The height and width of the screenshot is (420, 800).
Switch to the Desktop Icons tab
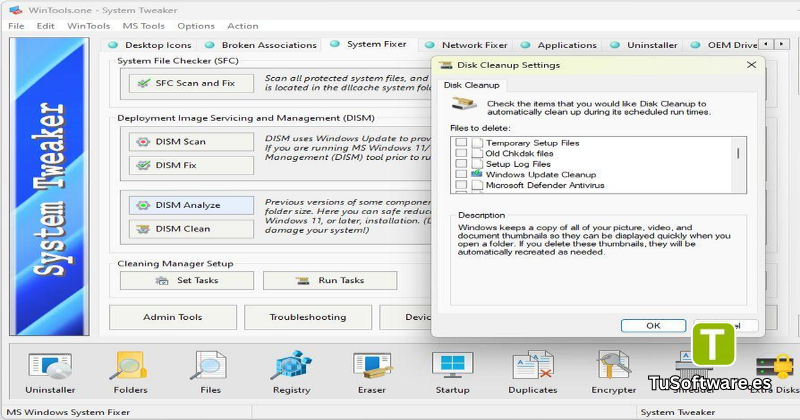coord(150,45)
